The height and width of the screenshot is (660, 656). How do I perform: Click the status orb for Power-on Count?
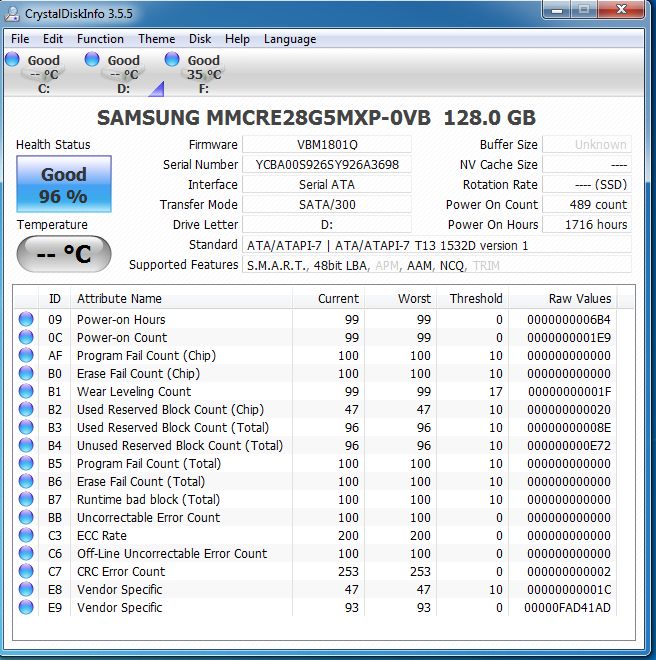26,337
